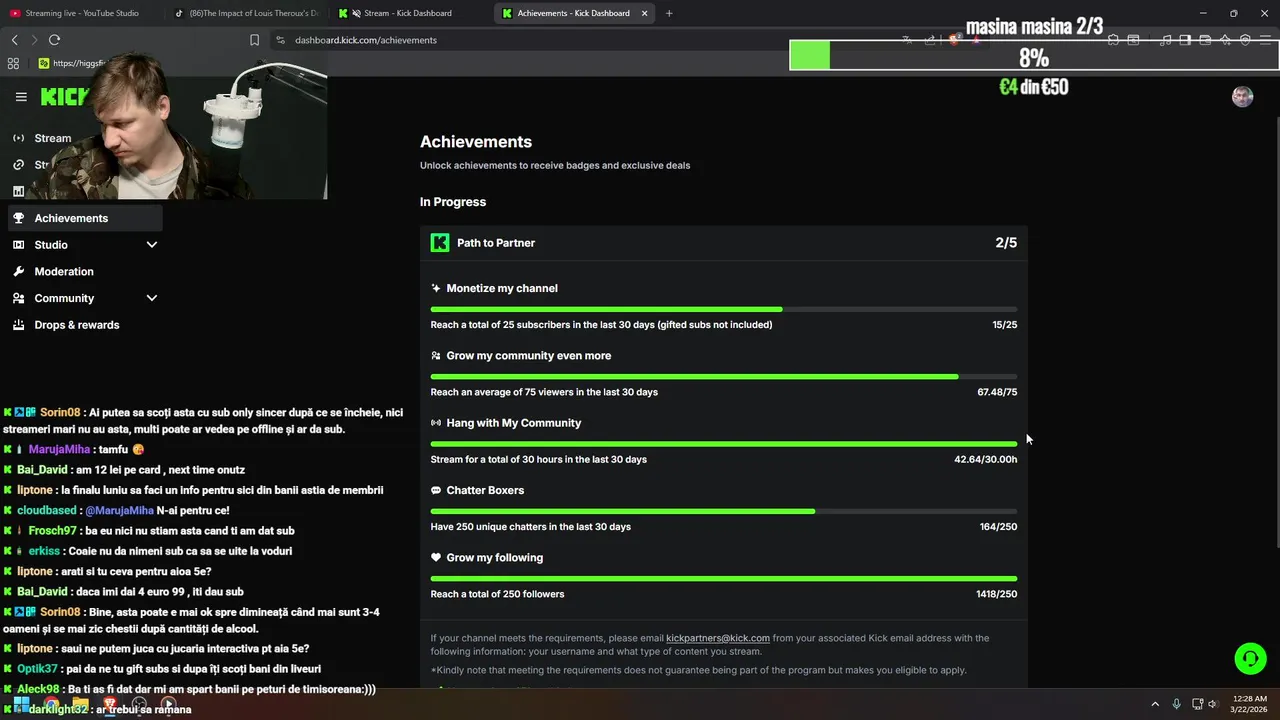Open the new tab plus button
Viewport: 1280px width, 720px height.
pyautogui.click(x=669, y=13)
